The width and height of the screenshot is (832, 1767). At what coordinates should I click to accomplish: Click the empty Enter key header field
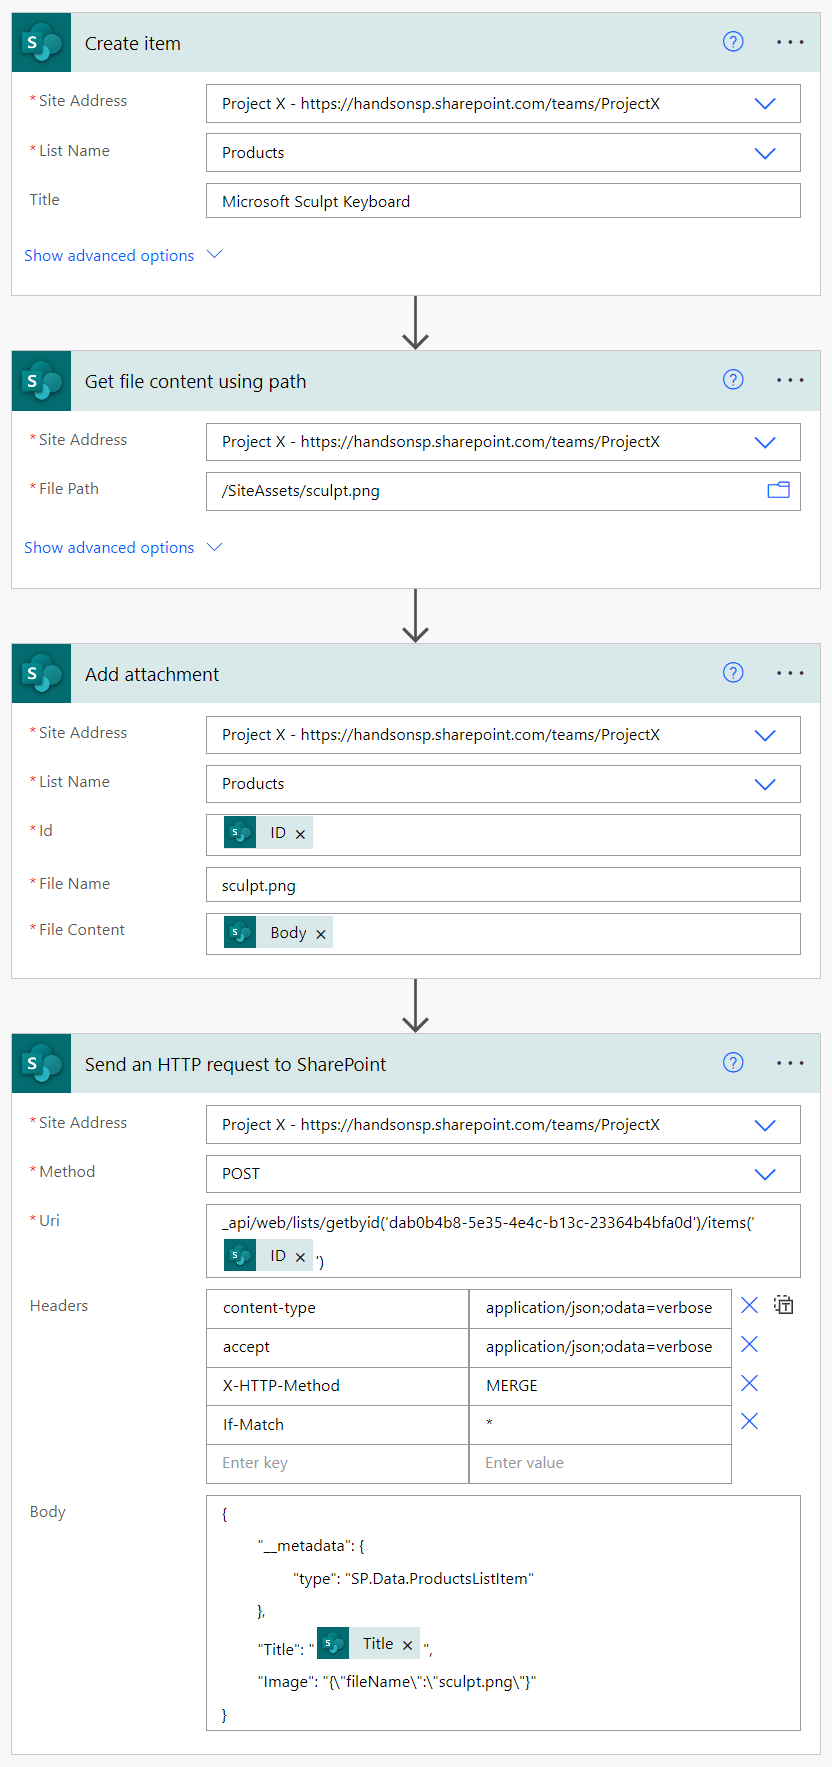(x=337, y=1463)
